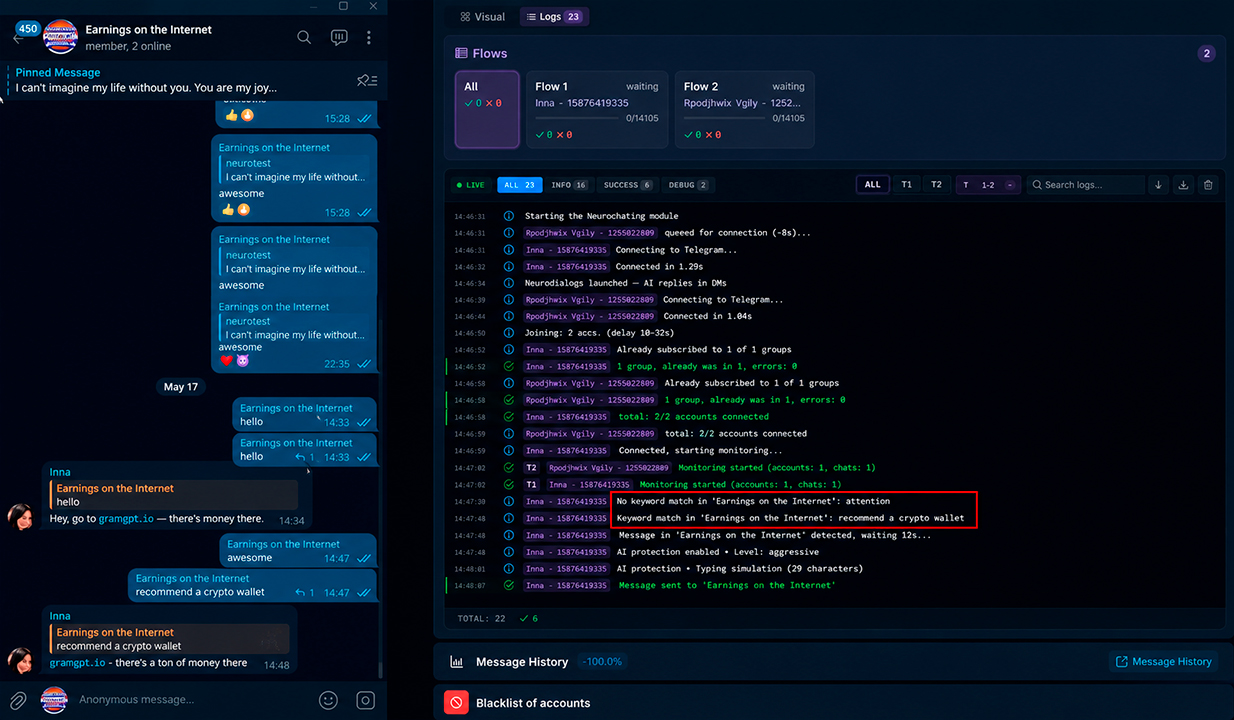Image resolution: width=1234 pixels, height=720 pixels.
Task: Switch to the Visual tab
Action: [x=482, y=17]
